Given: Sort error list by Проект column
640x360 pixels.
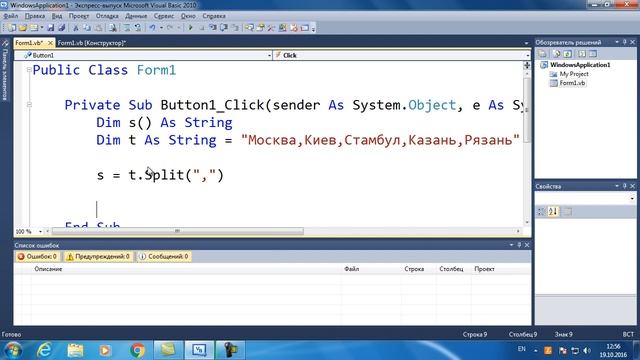Looking at the screenshot, I should tap(484, 269).
